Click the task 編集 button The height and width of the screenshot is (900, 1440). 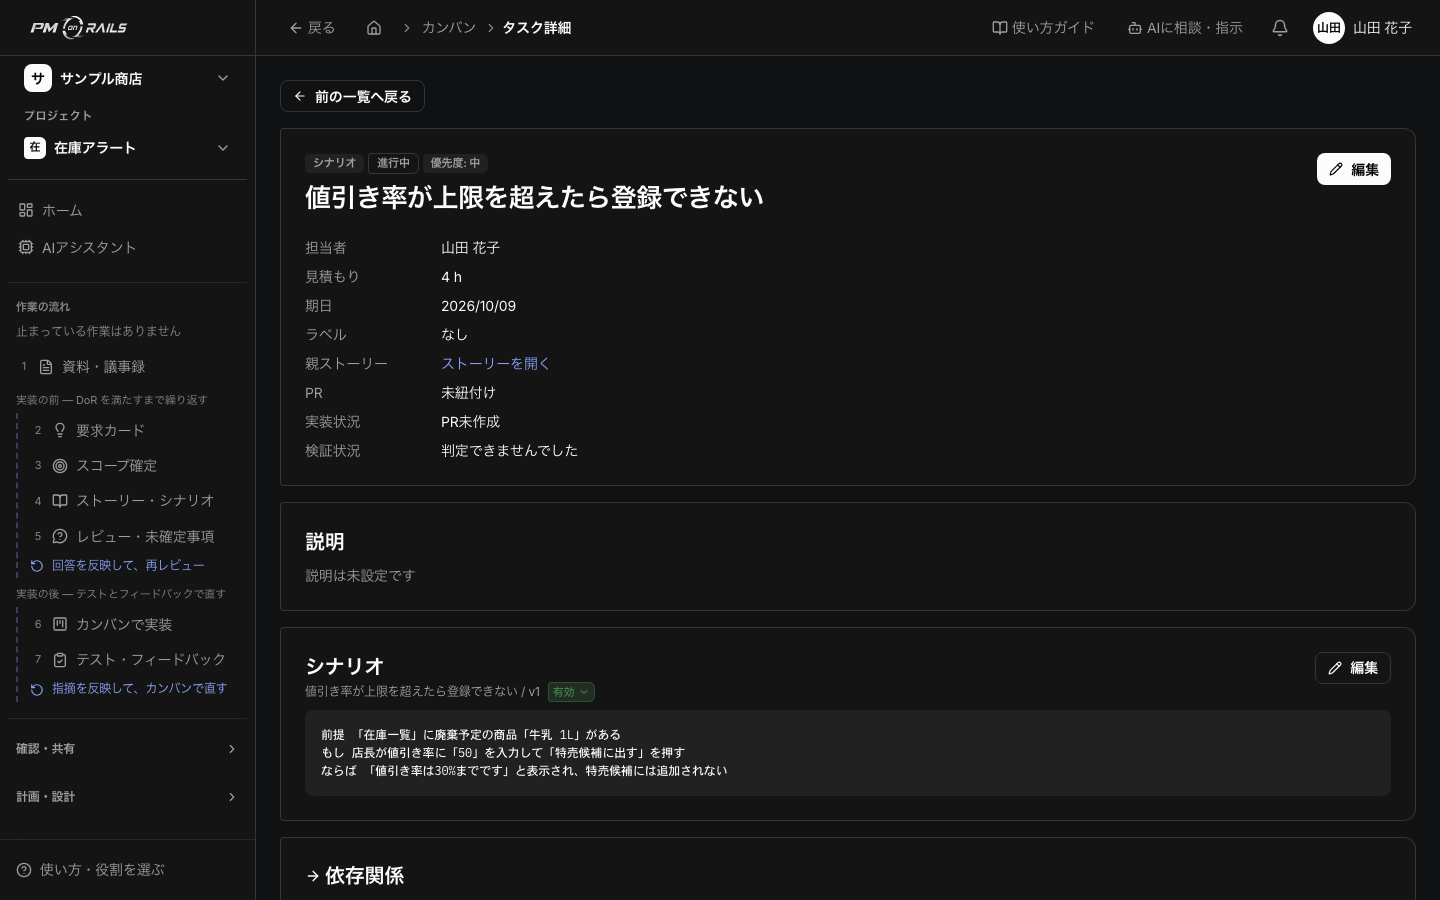[x=1354, y=169]
